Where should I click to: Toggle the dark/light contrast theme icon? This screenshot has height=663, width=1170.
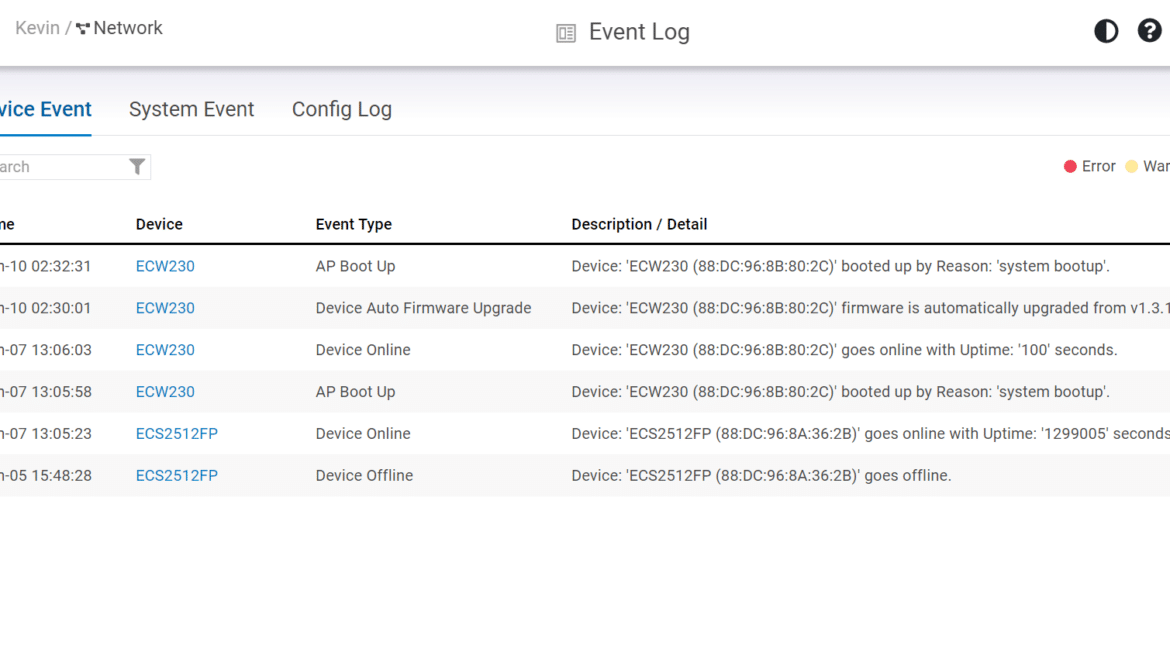[1106, 31]
